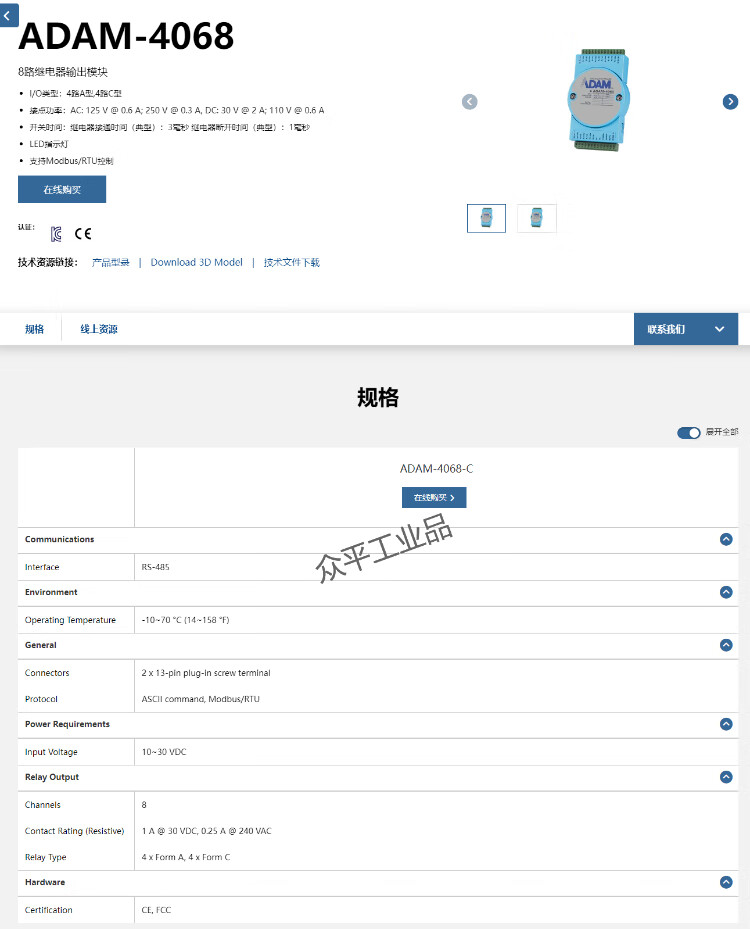The width and height of the screenshot is (750, 929).
Task: Collapse the Power Requirements section
Action: tap(726, 724)
